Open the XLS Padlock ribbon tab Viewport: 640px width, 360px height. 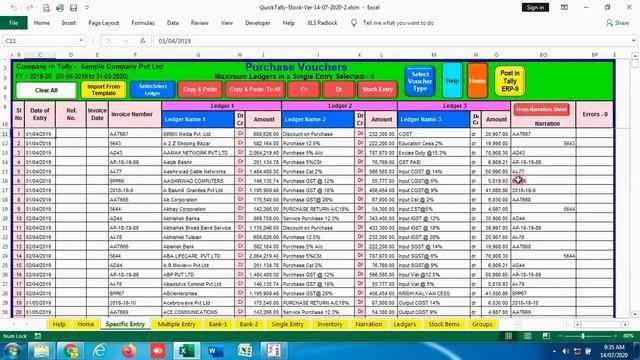point(322,23)
